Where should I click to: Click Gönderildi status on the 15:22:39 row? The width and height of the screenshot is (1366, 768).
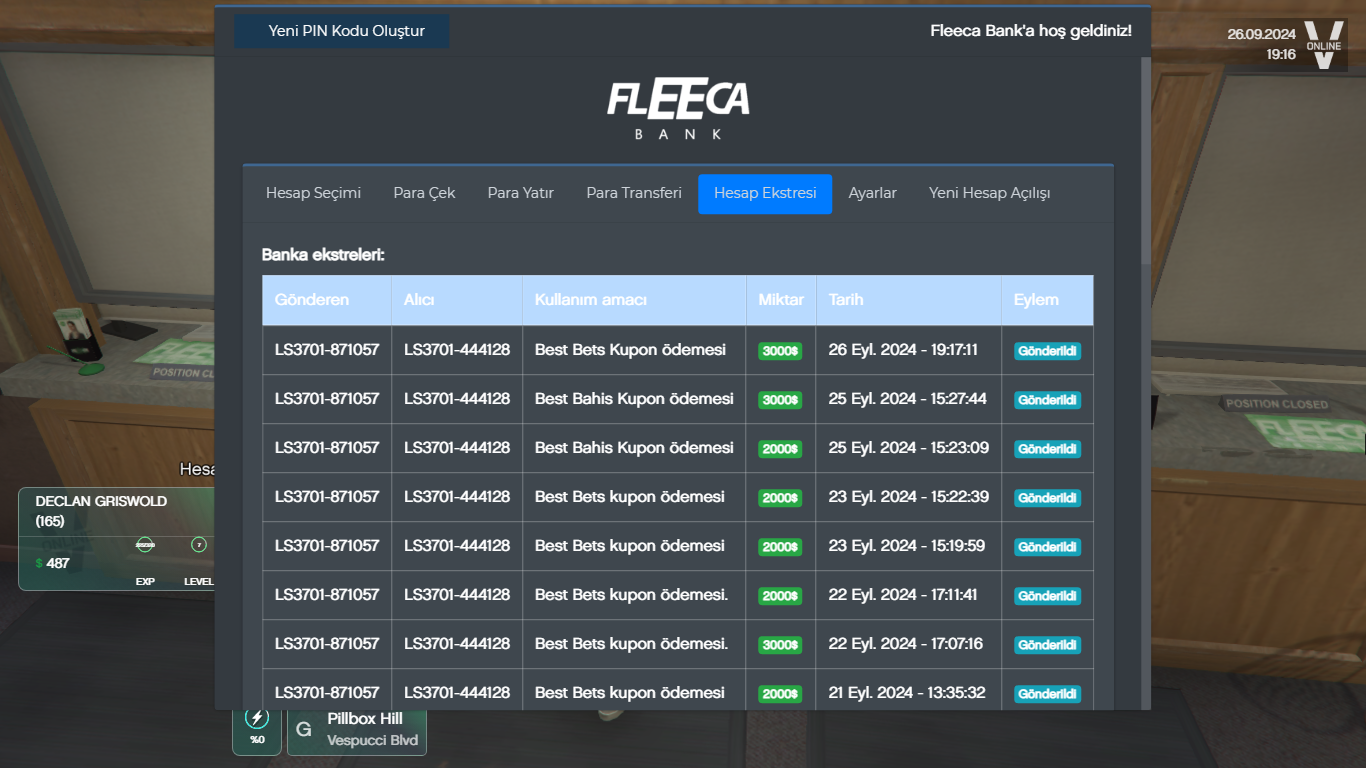[1047, 498]
